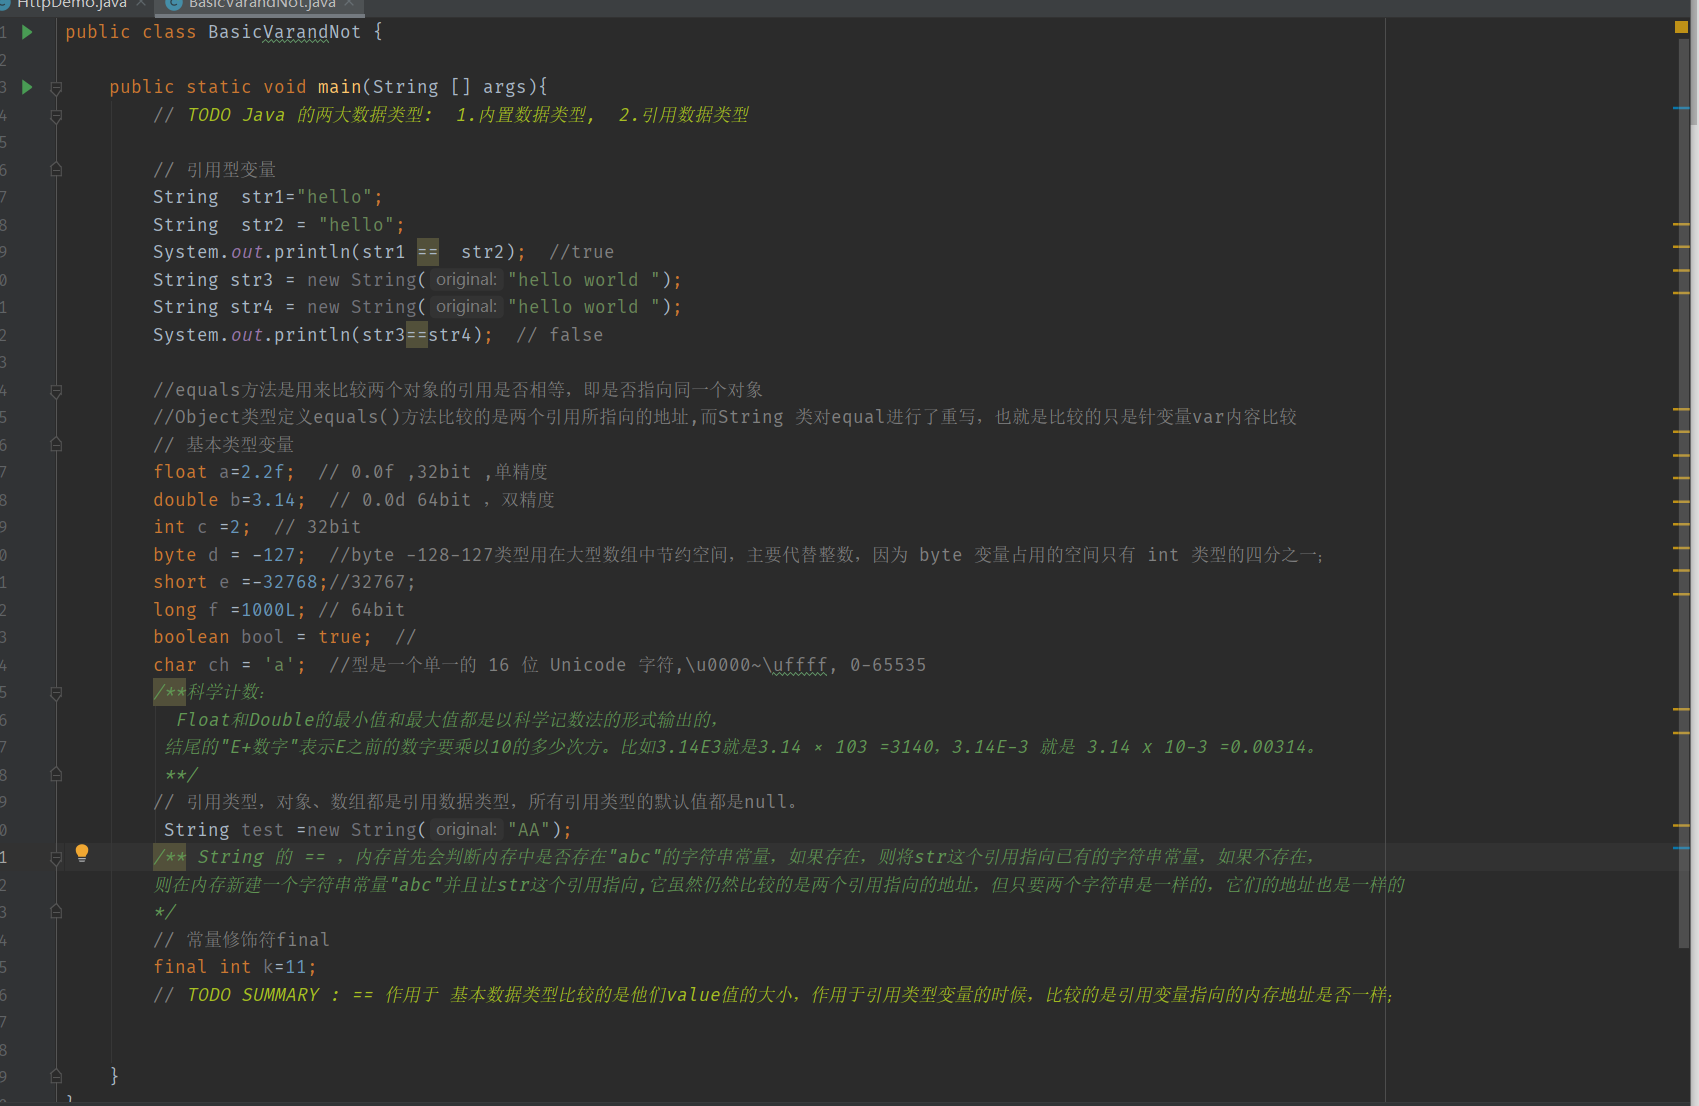The image size is (1699, 1106).
Task: Click the Float和Double doc comment line
Action: pyautogui.click(x=447, y=720)
